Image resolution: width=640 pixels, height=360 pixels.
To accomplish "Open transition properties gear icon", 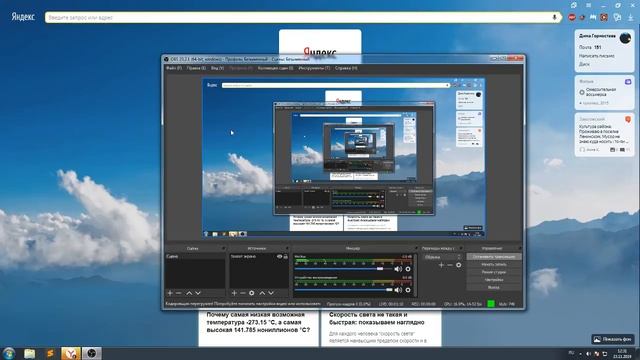I will point(459,265).
